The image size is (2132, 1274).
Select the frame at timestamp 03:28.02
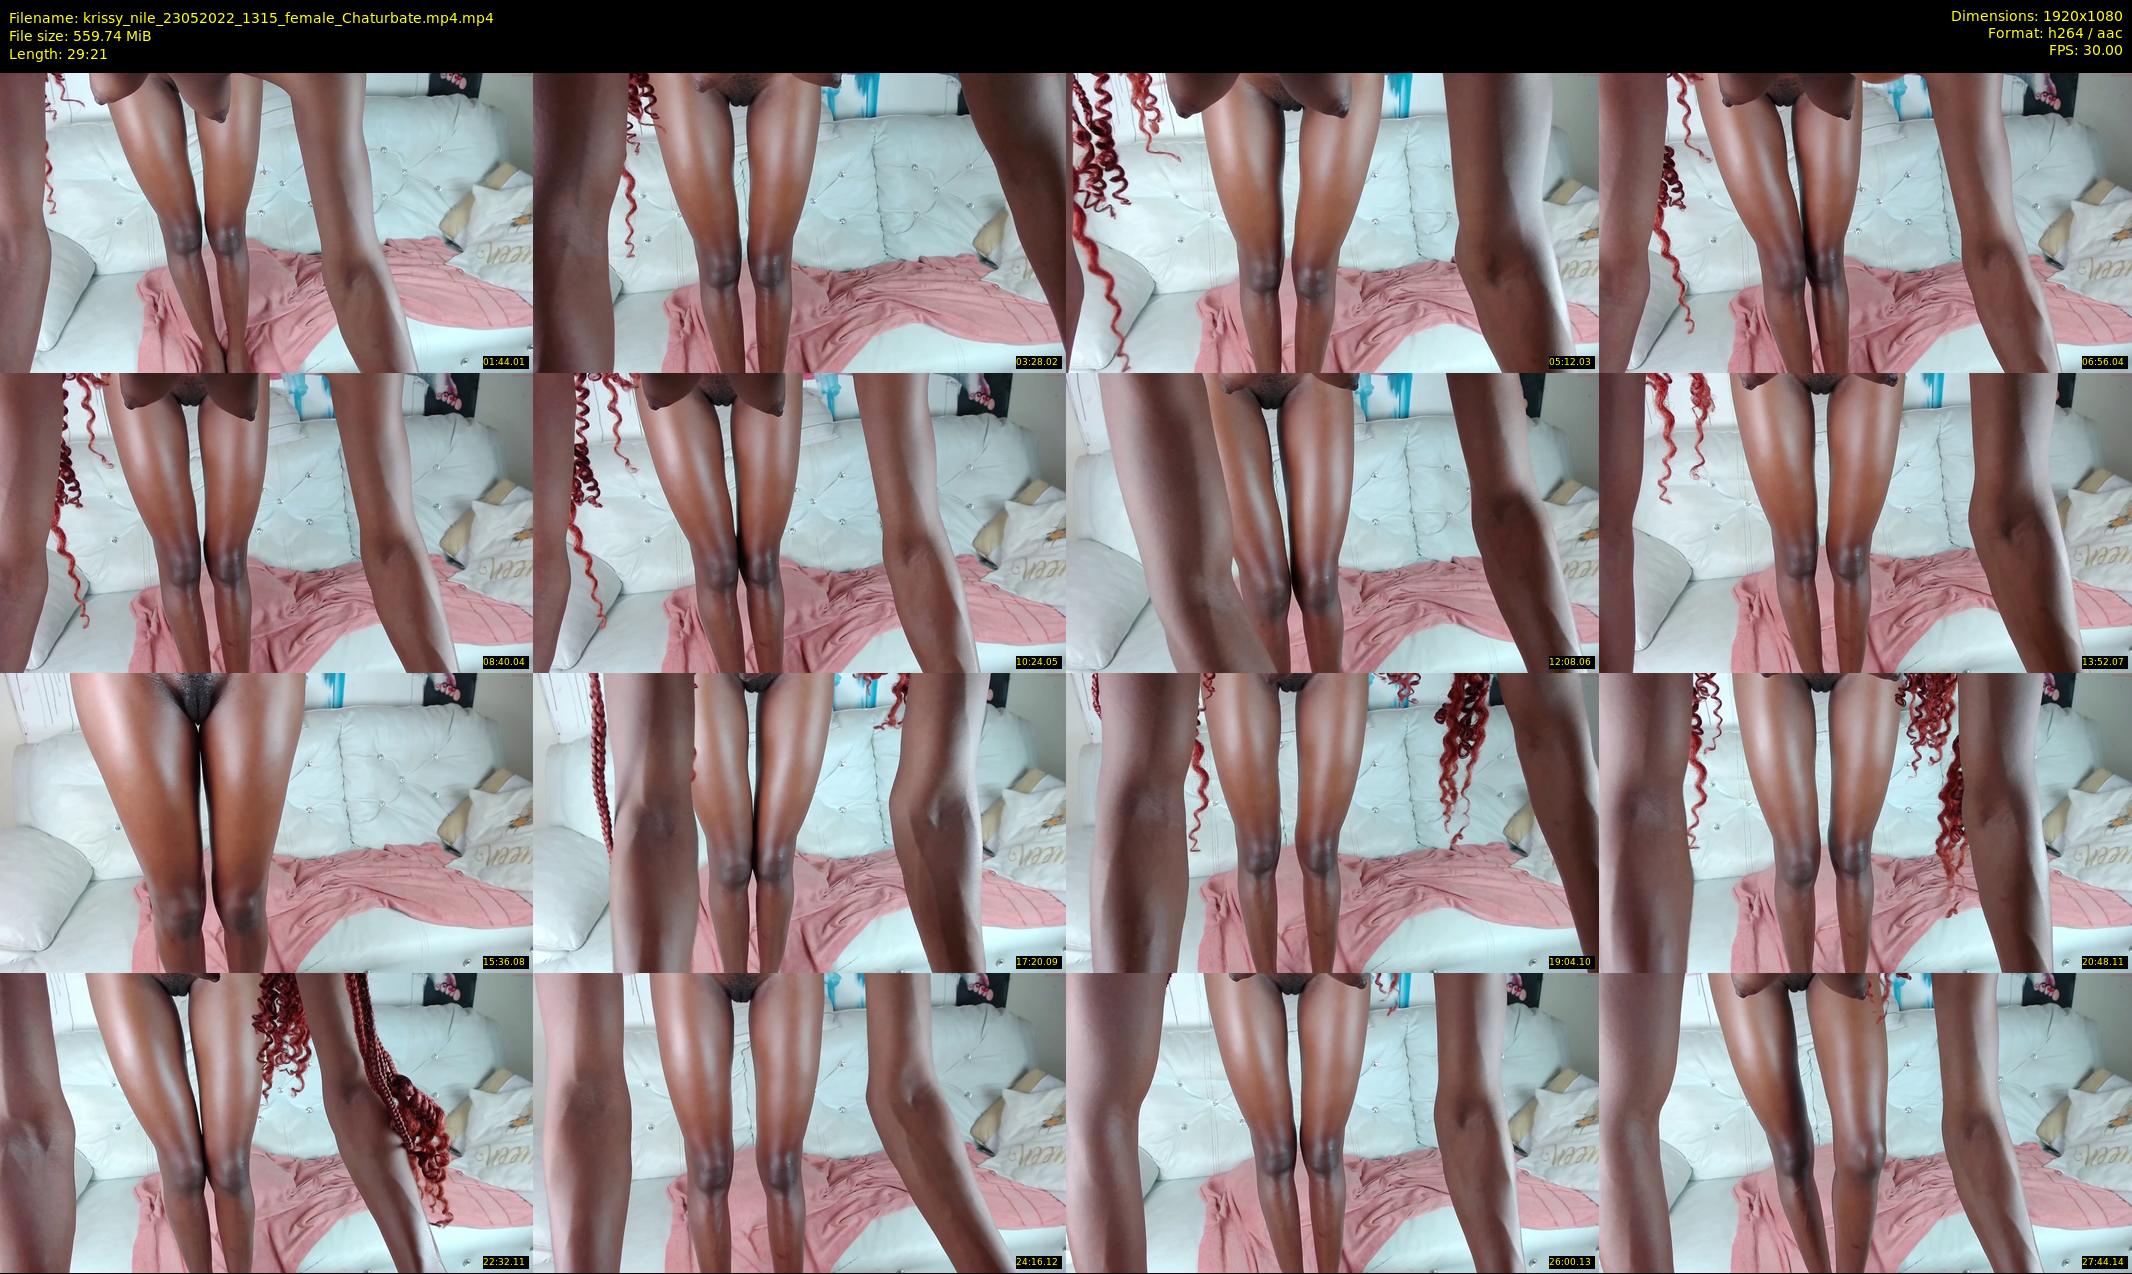(799, 222)
